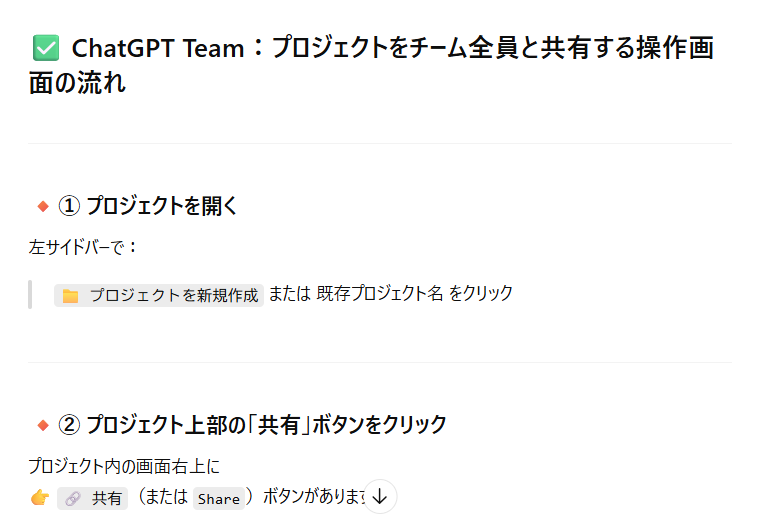
Task: Click the gray blockquote bar left of folder
Action: click(x=30, y=295)
